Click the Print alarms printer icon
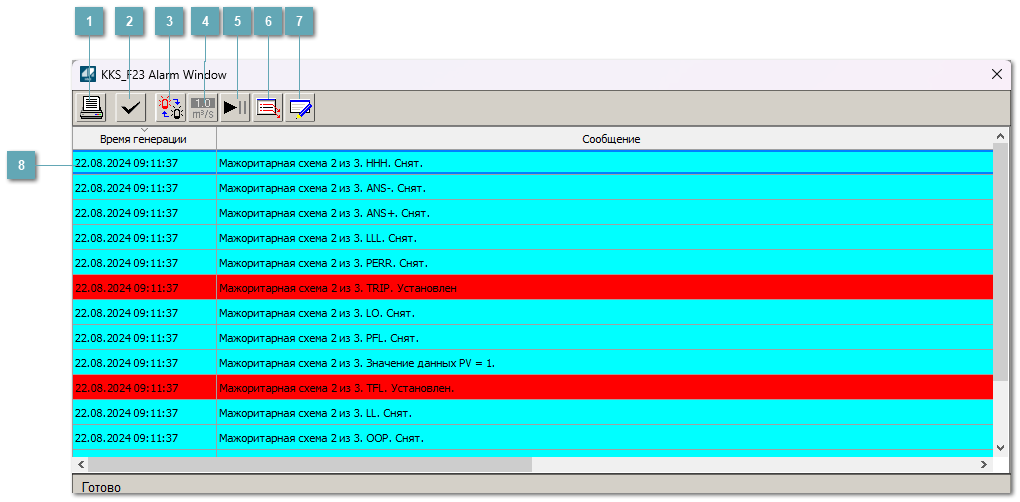 coord(92,107)
